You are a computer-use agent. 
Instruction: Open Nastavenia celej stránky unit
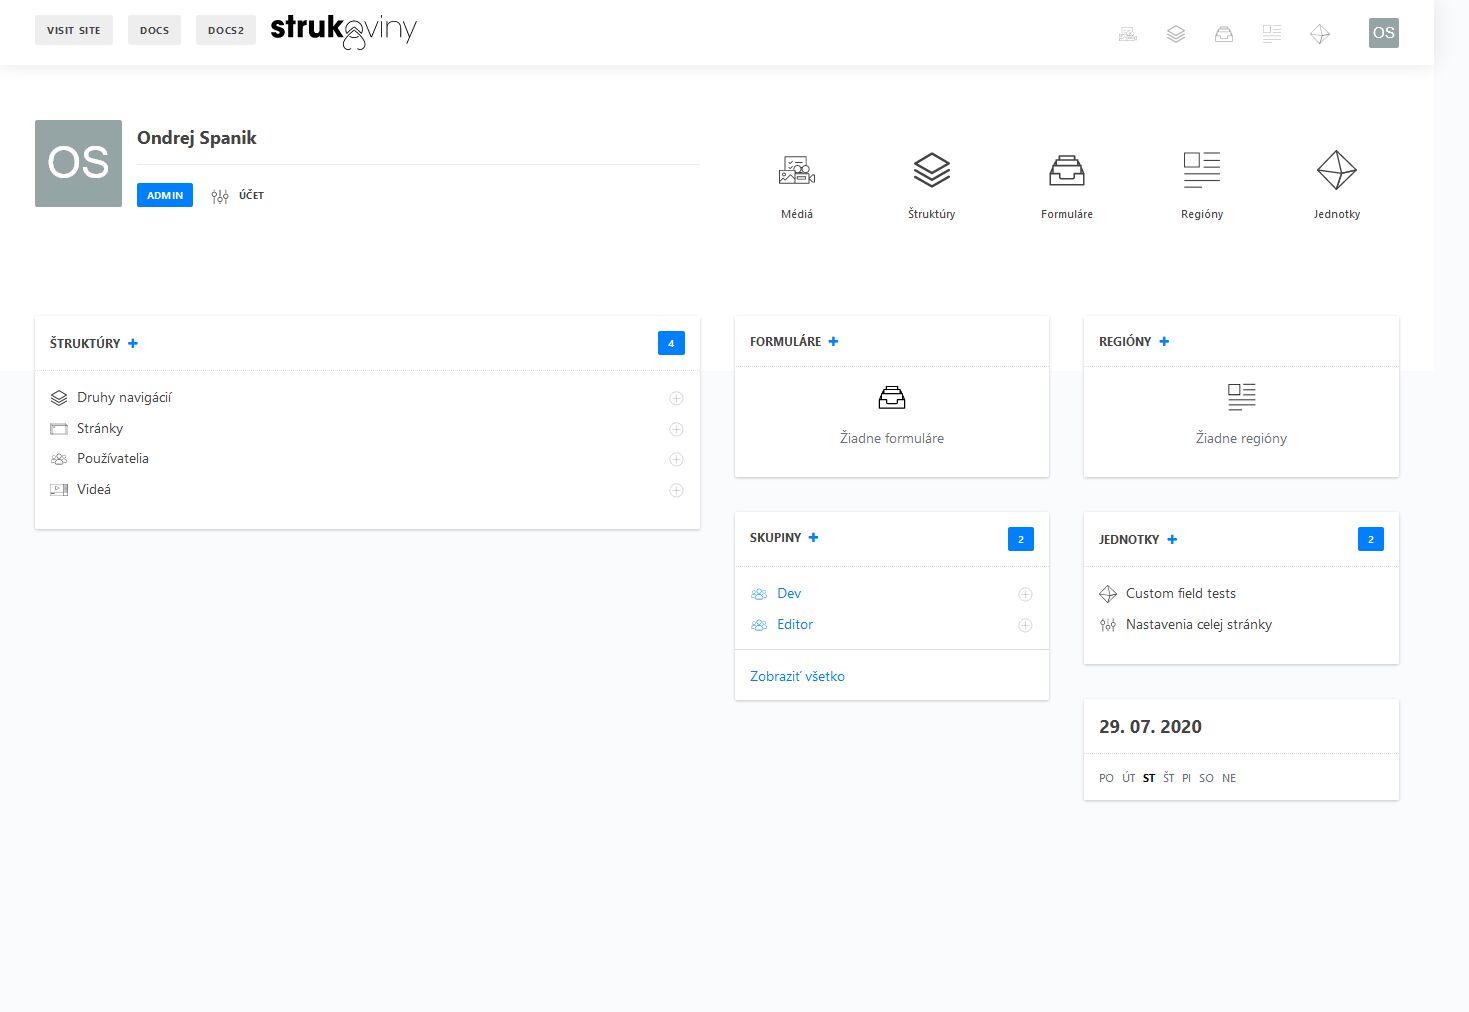[1199, 624]
